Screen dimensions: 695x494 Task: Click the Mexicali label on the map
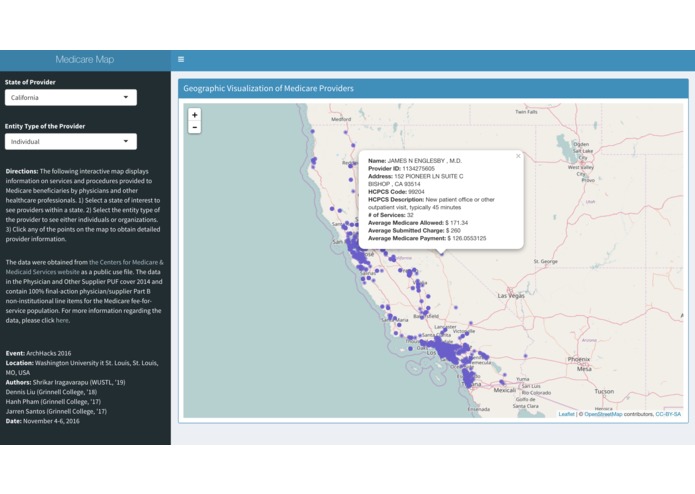click(x=504, y=390)
